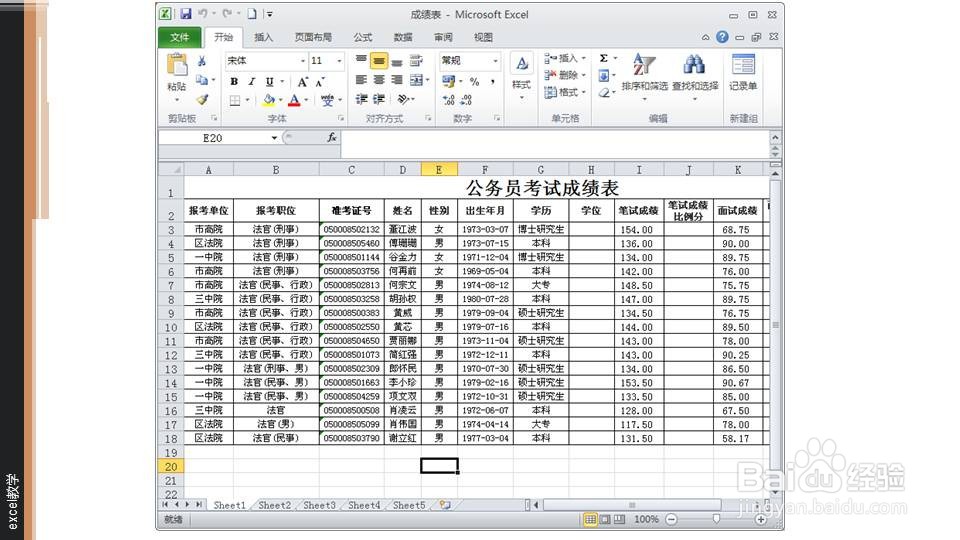
Task: Click the Font Color letter A icon
Action: coord(294,100)
